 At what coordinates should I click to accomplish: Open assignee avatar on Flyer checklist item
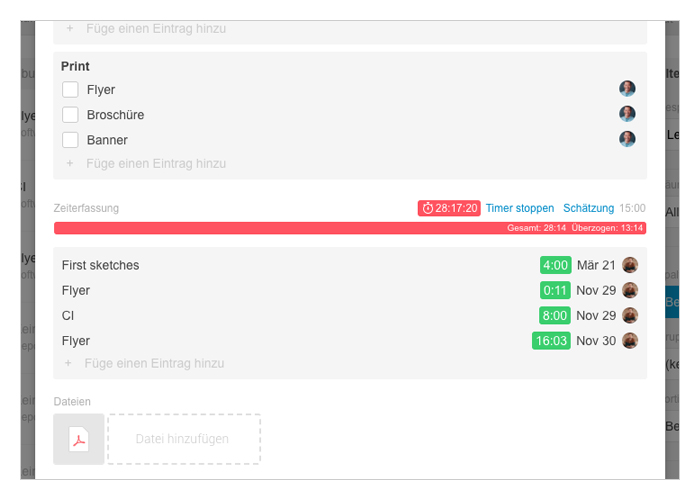tap(627, 89)
